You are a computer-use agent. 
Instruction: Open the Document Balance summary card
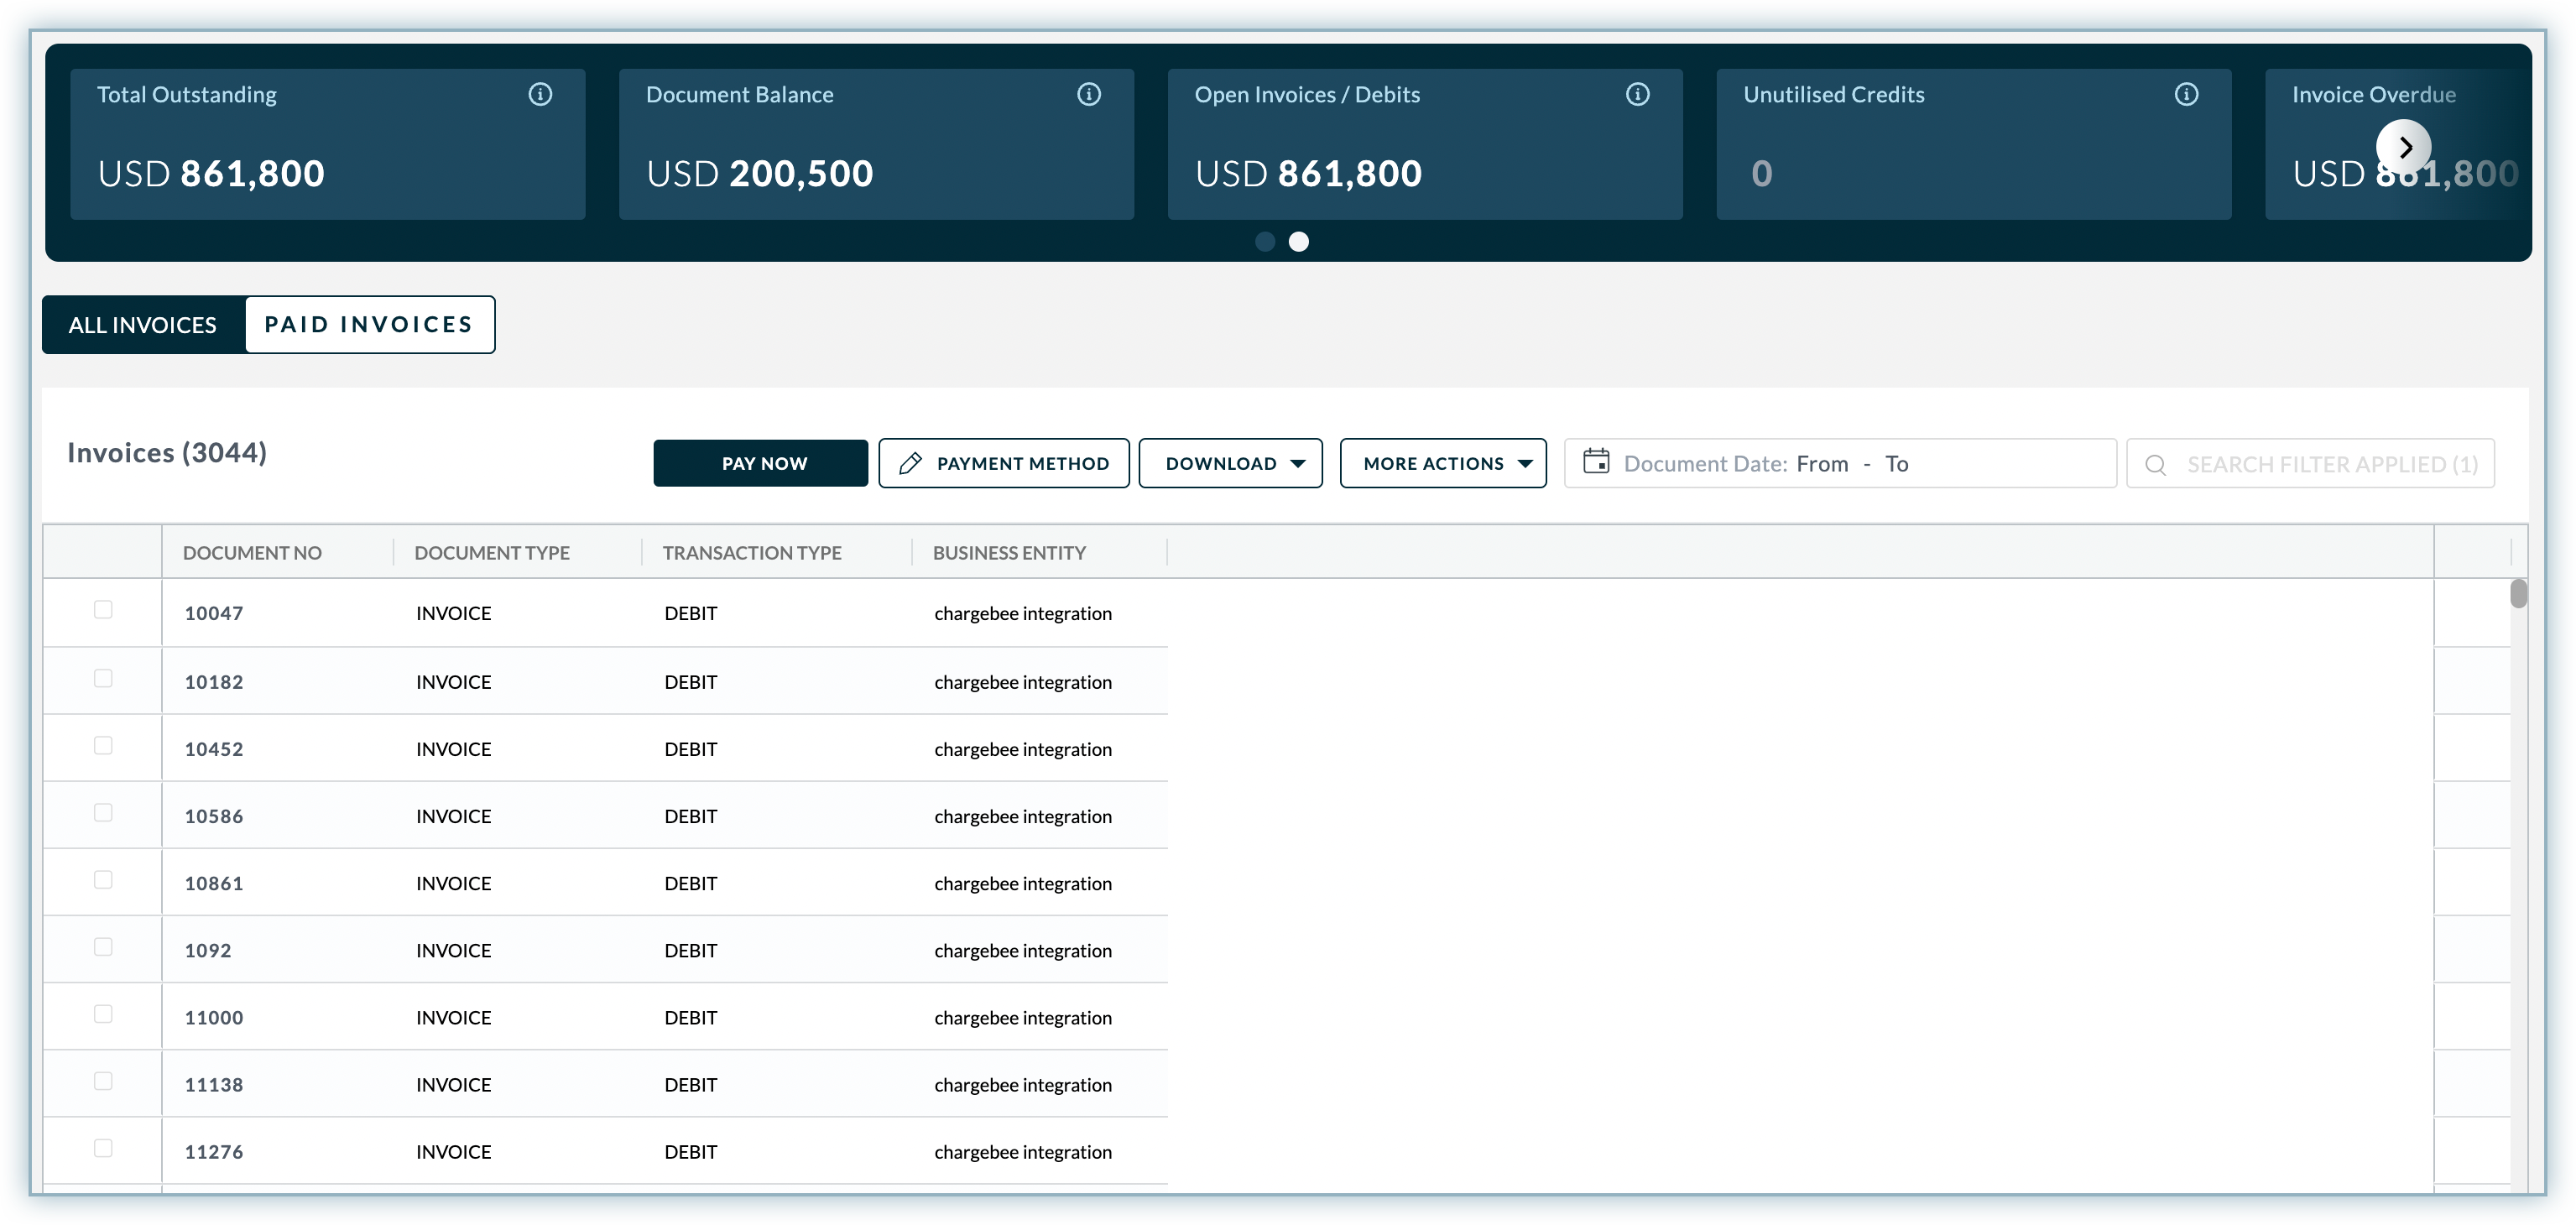[x=877, y=144]
